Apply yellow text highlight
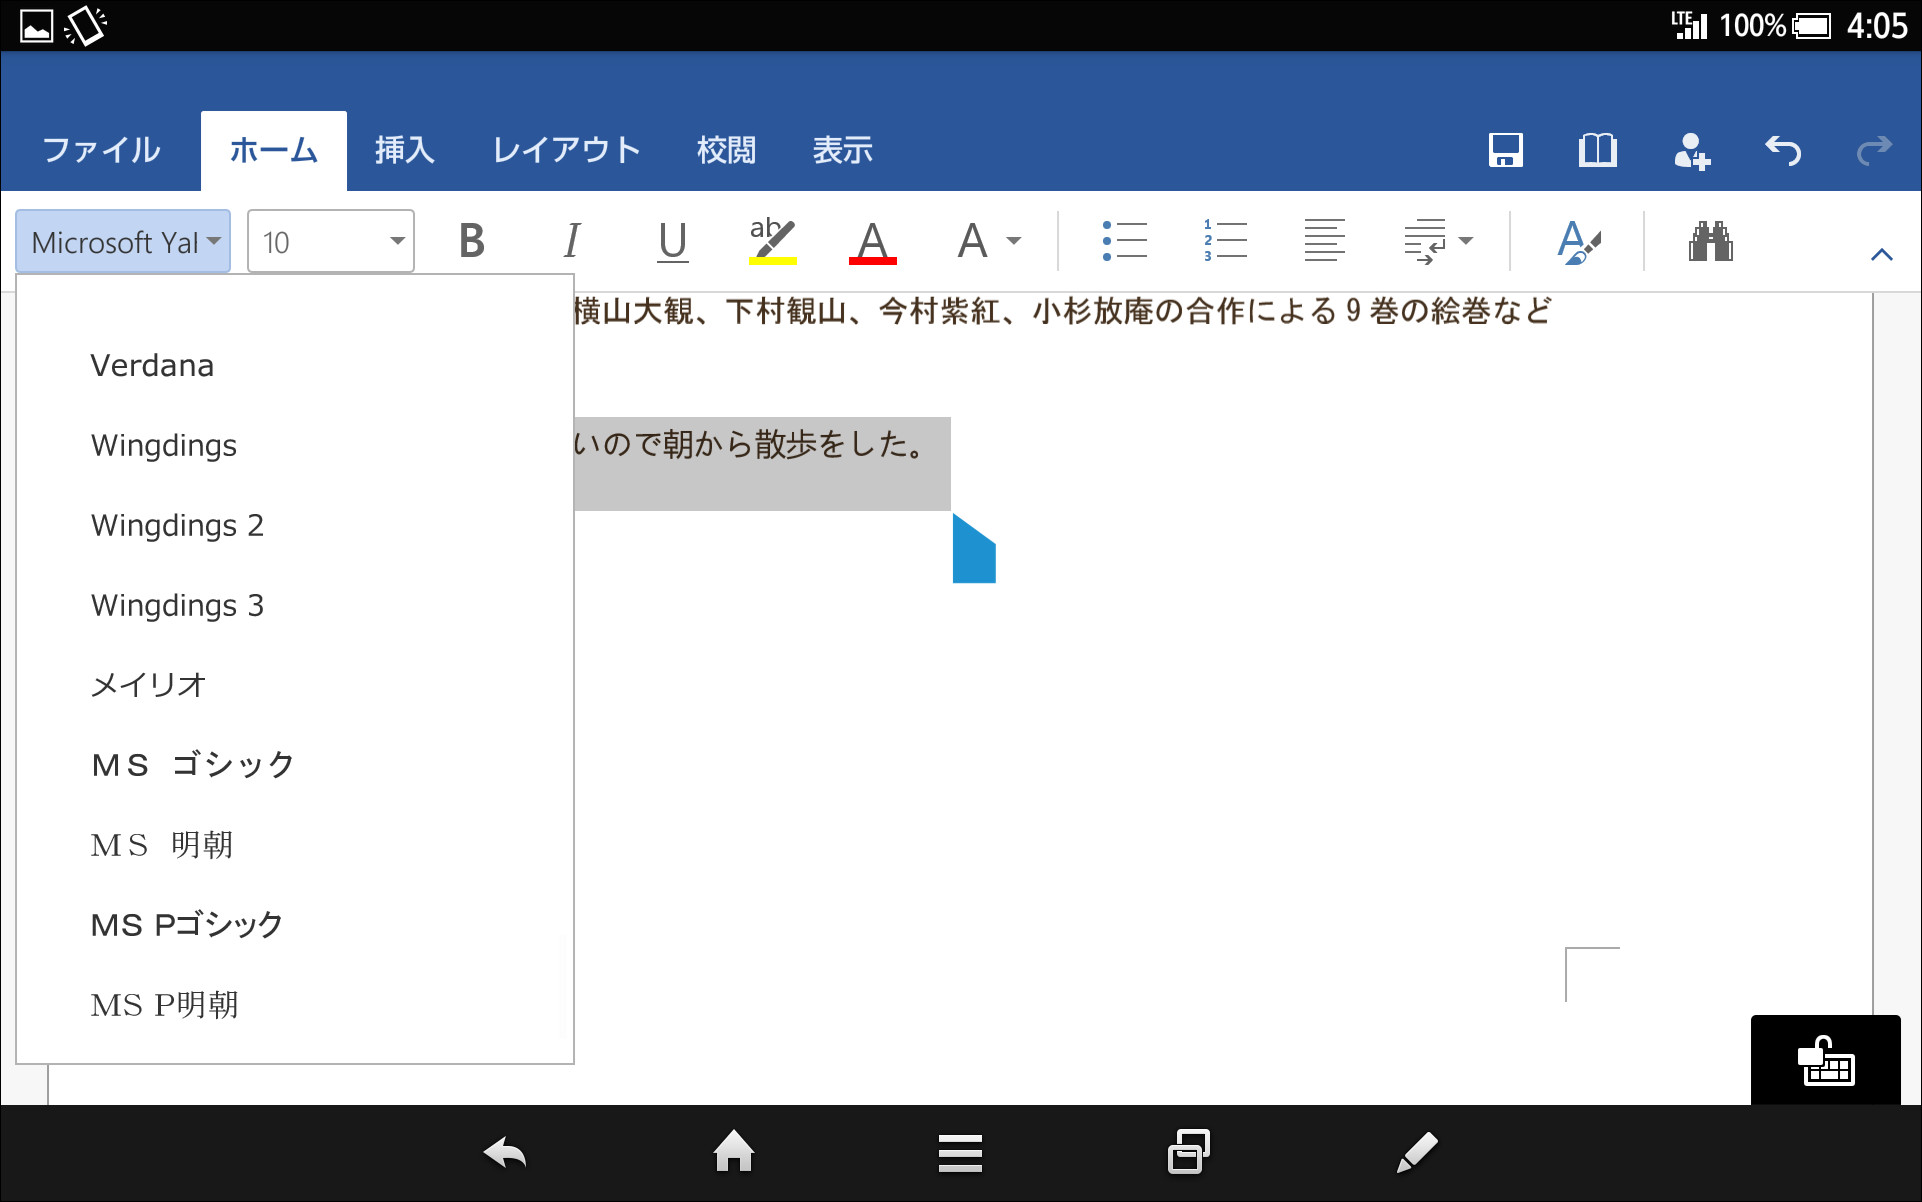 770,240
